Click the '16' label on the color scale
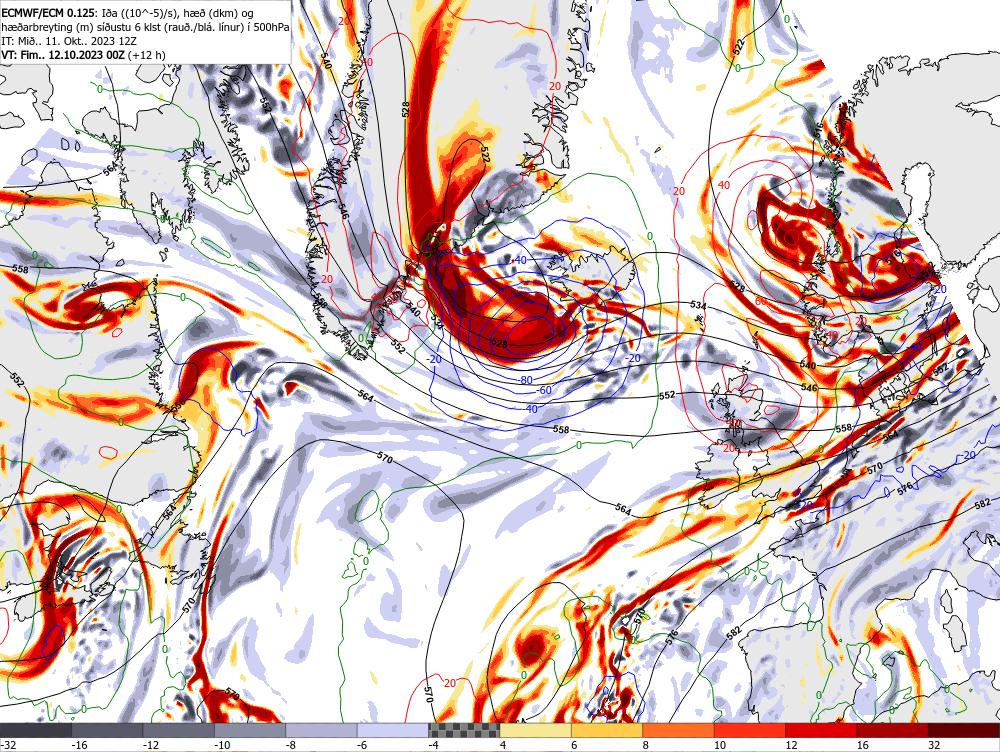Viewport: 1000px width, 752px height. click(863, 745)
